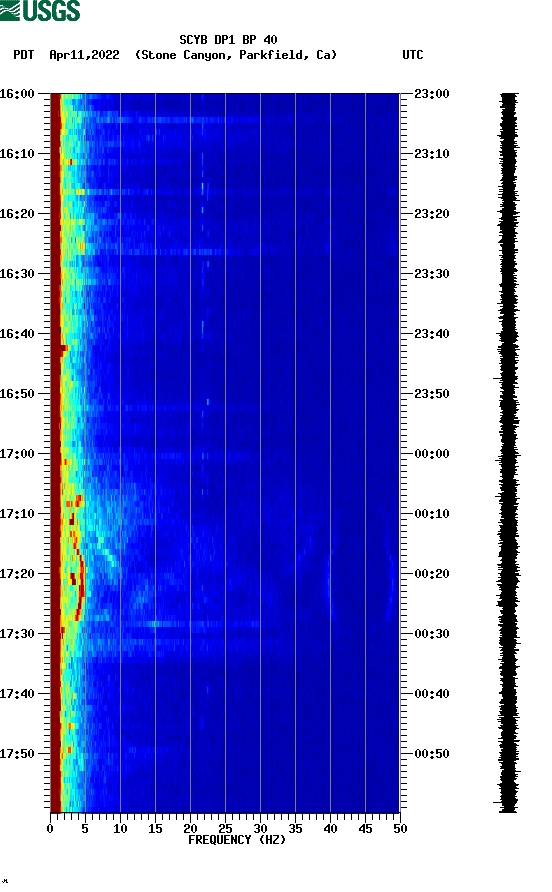
Task: Click the 17:00 PDT time label
Action: pos(17,454)
